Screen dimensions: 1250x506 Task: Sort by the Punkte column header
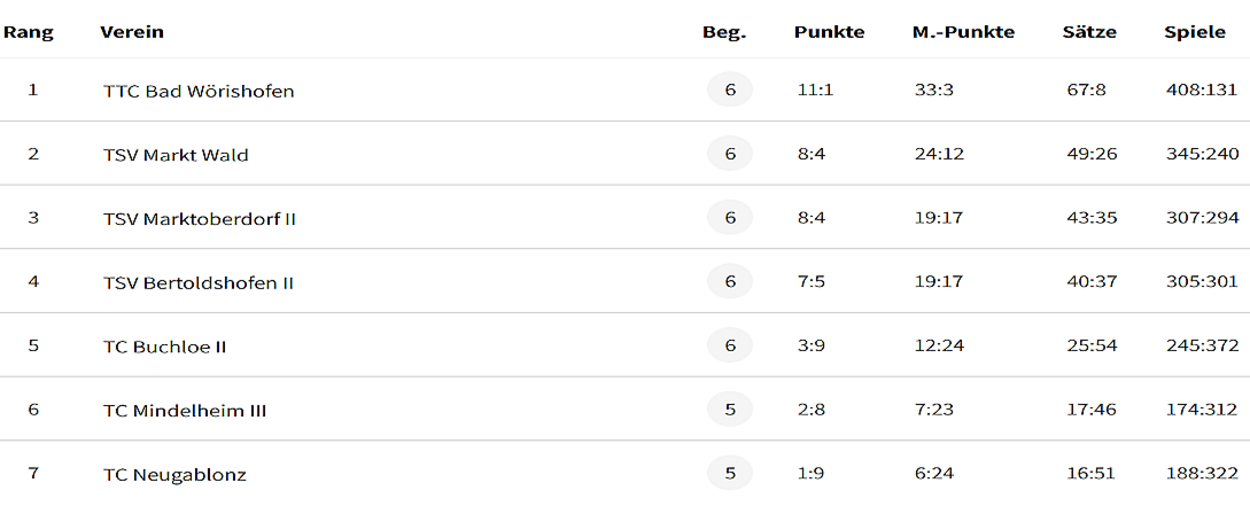point(829,32)
